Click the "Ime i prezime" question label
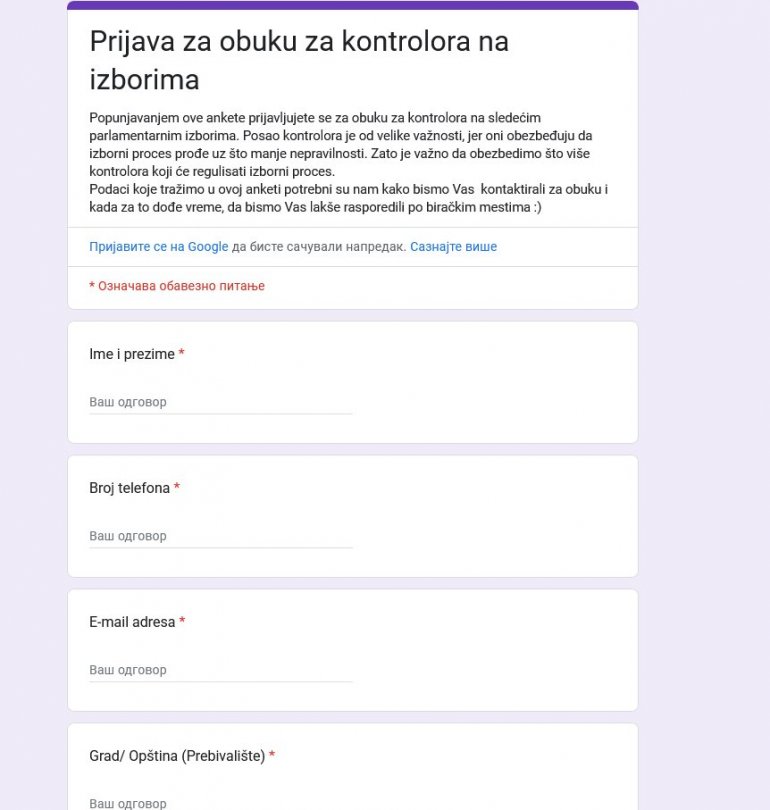The width and height of the screenshot is (770, 810). coord(132,354)
